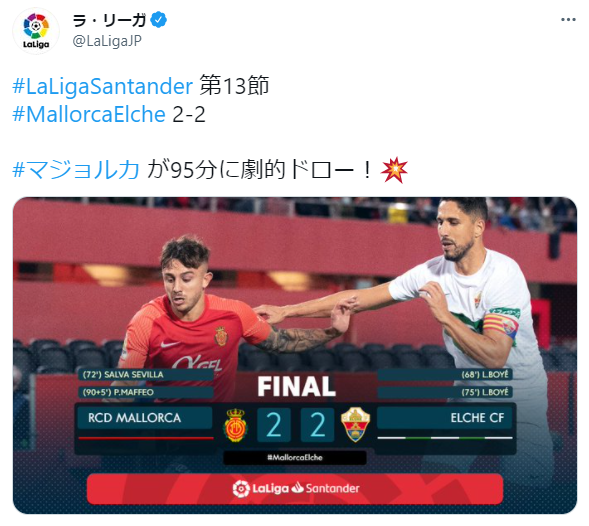Click the #MallorcaElche tag inside the image

(x=295, y=458)
